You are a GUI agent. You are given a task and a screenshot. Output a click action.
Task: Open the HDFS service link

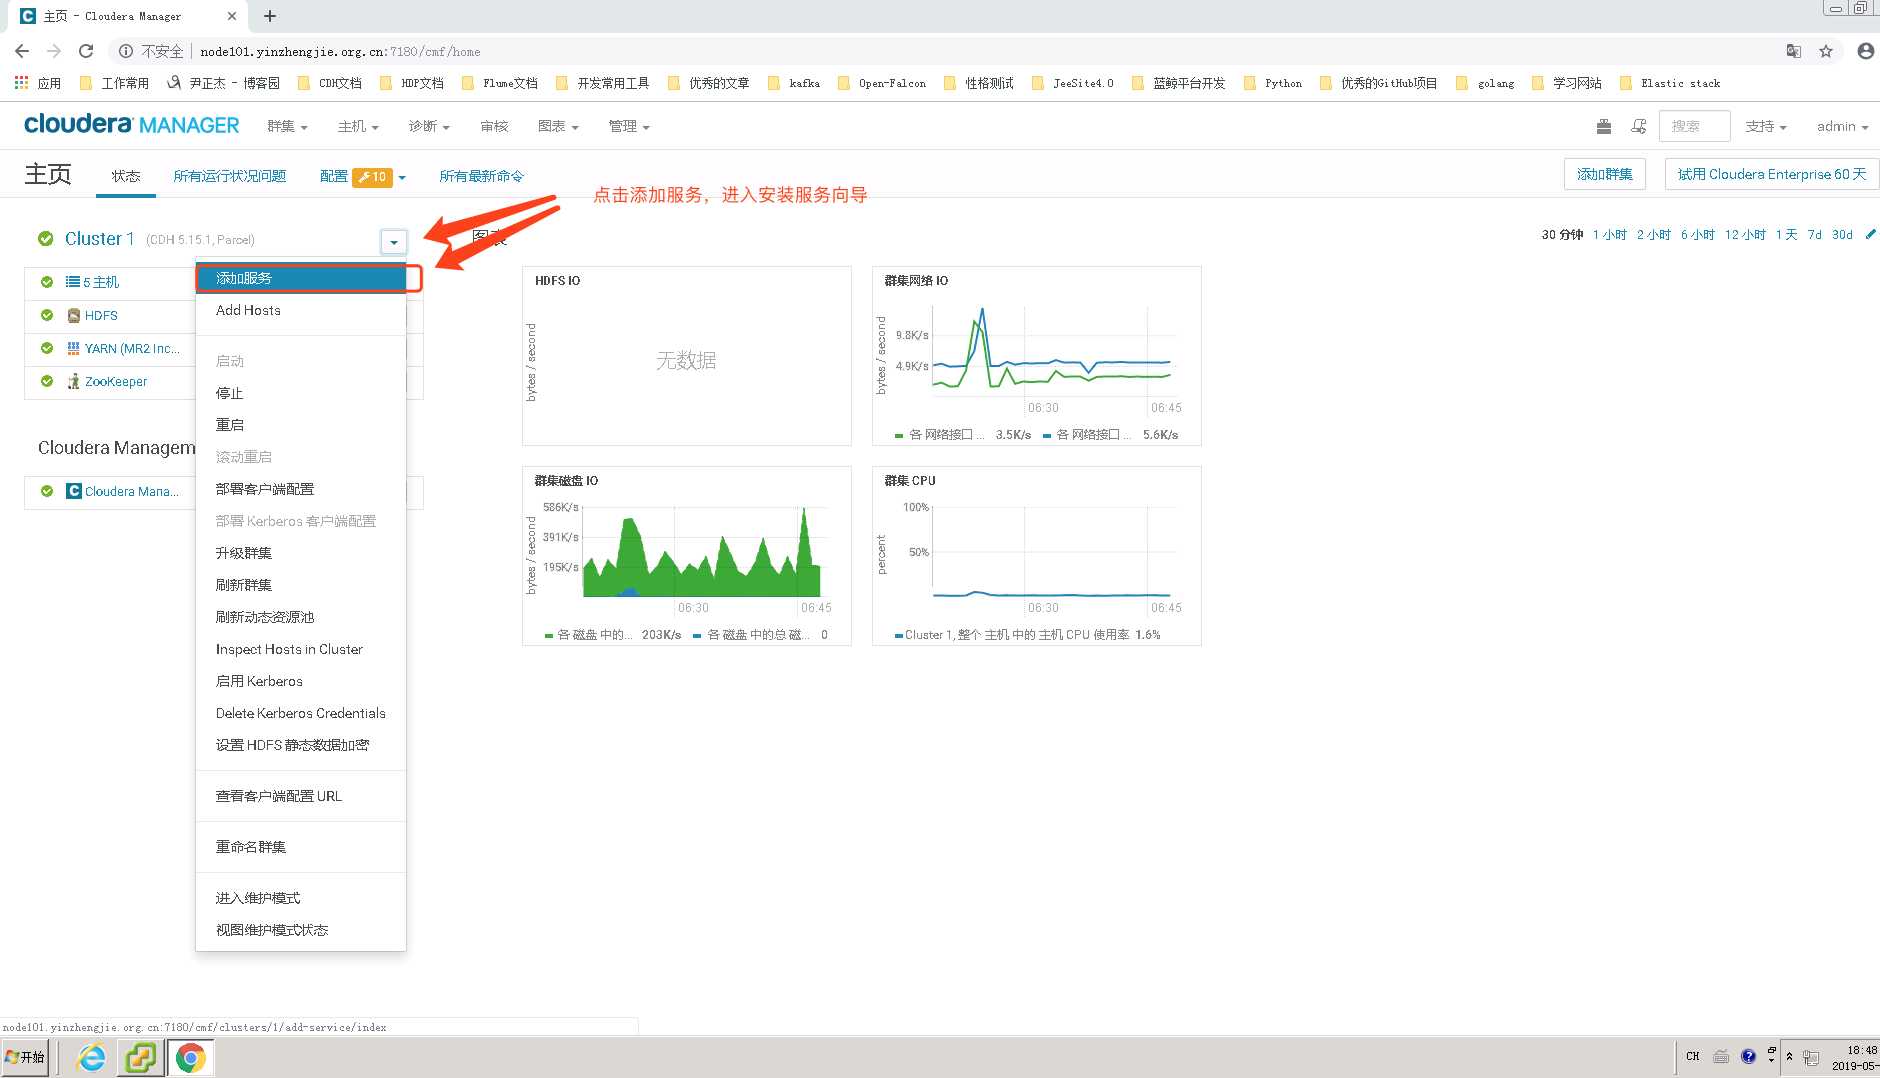(x=101, y=315)
